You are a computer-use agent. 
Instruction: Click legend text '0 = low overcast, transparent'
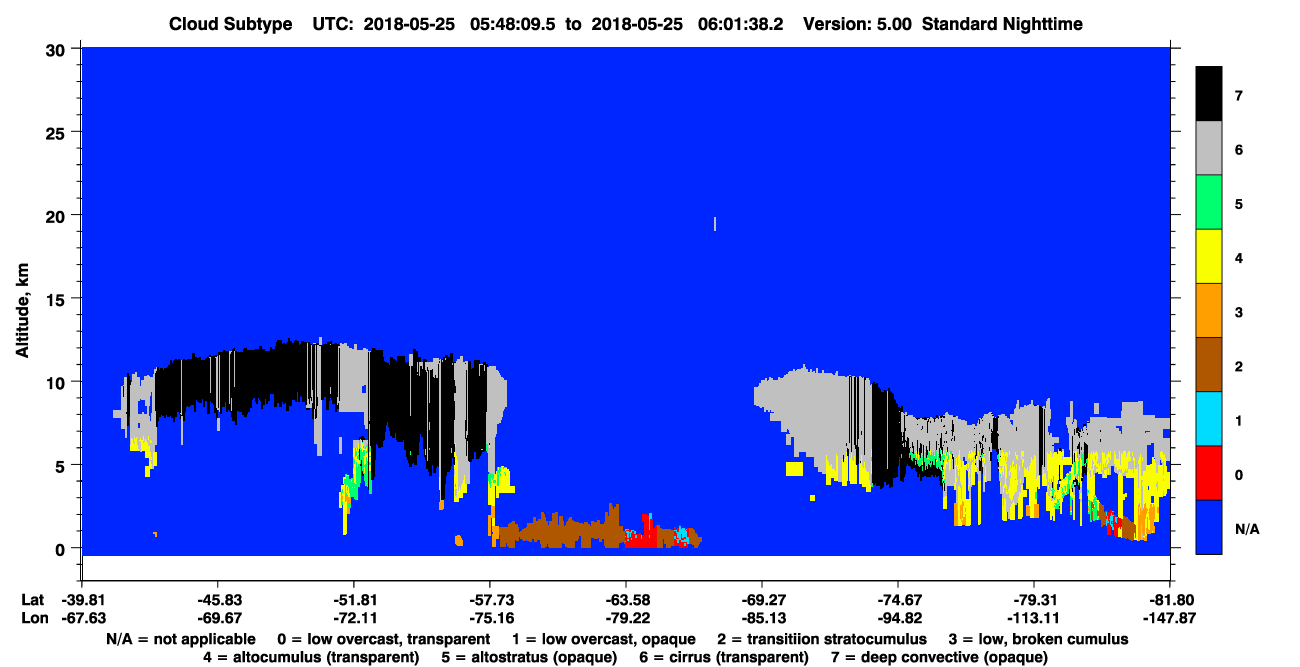click(x=384, y=638)
